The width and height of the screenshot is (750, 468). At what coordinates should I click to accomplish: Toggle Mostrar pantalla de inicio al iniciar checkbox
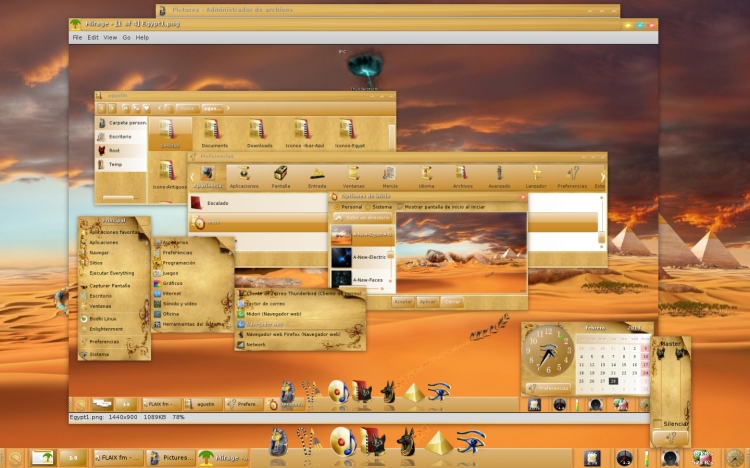coord(400,207)
